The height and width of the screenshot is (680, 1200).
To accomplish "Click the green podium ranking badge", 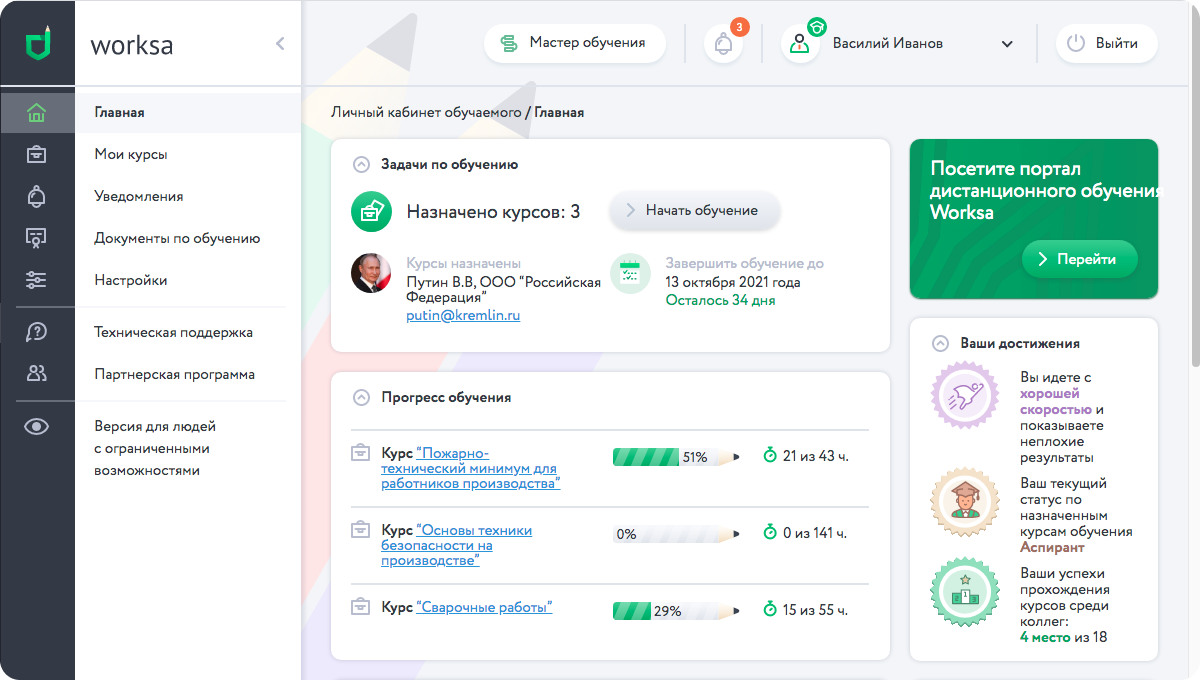I will [965, 592].
